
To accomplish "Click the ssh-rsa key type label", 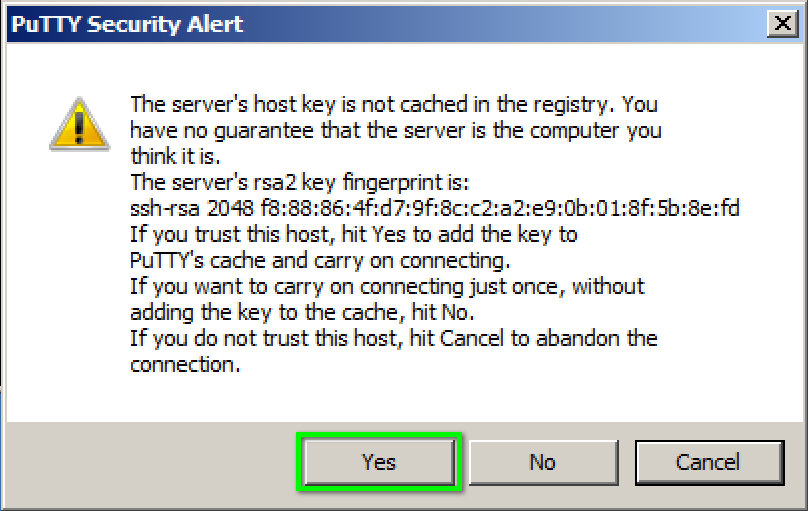I will [x=164, y=208].
